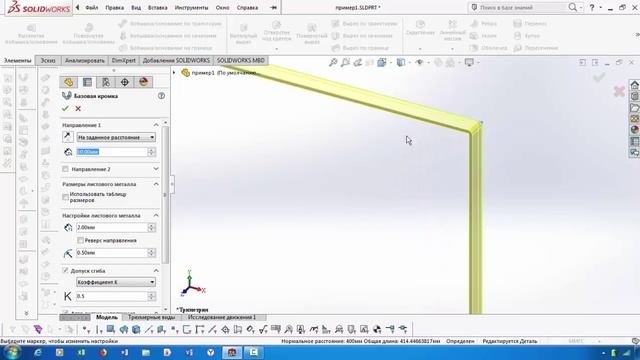The height and width of the screenshot is (360, 640).
Task: Enable Использовать таблицу размеров checkbox
Action: (65, 197)
